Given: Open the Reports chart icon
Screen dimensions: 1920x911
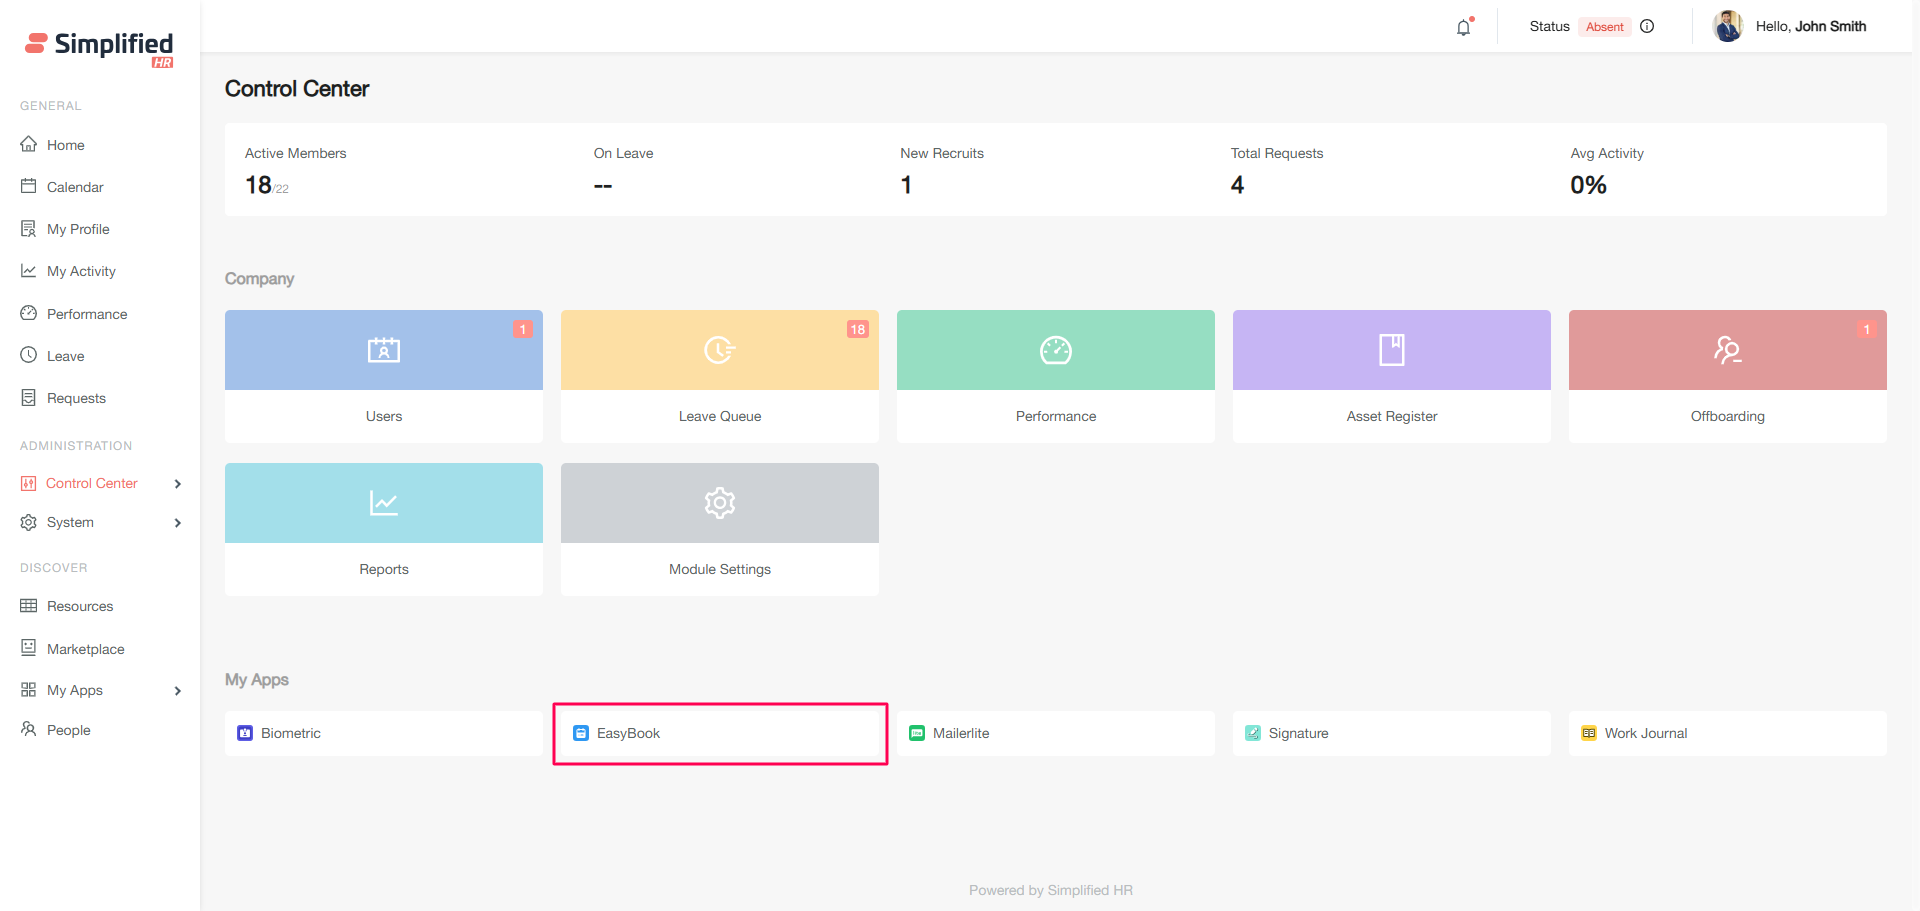Looking at the screenshot, I should coord(383,503).
